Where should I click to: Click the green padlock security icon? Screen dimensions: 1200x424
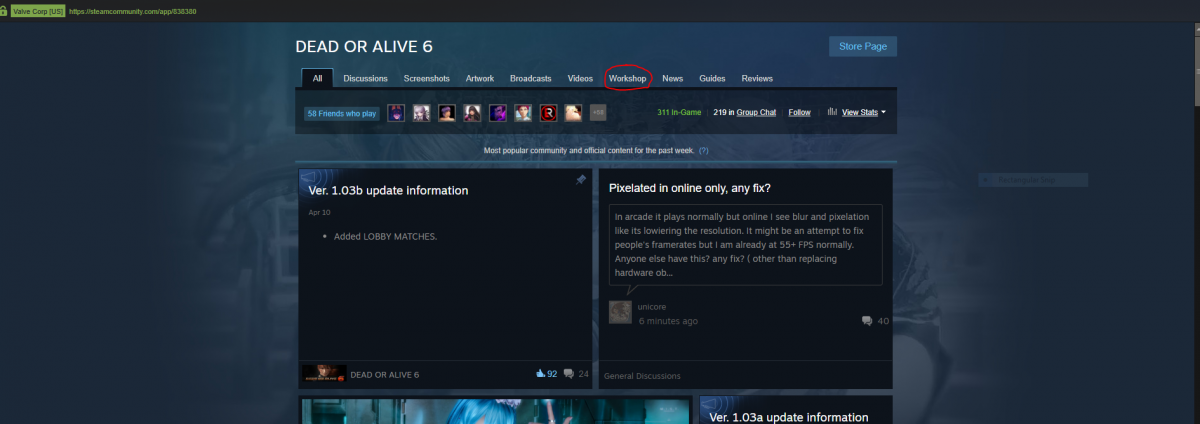5,11
